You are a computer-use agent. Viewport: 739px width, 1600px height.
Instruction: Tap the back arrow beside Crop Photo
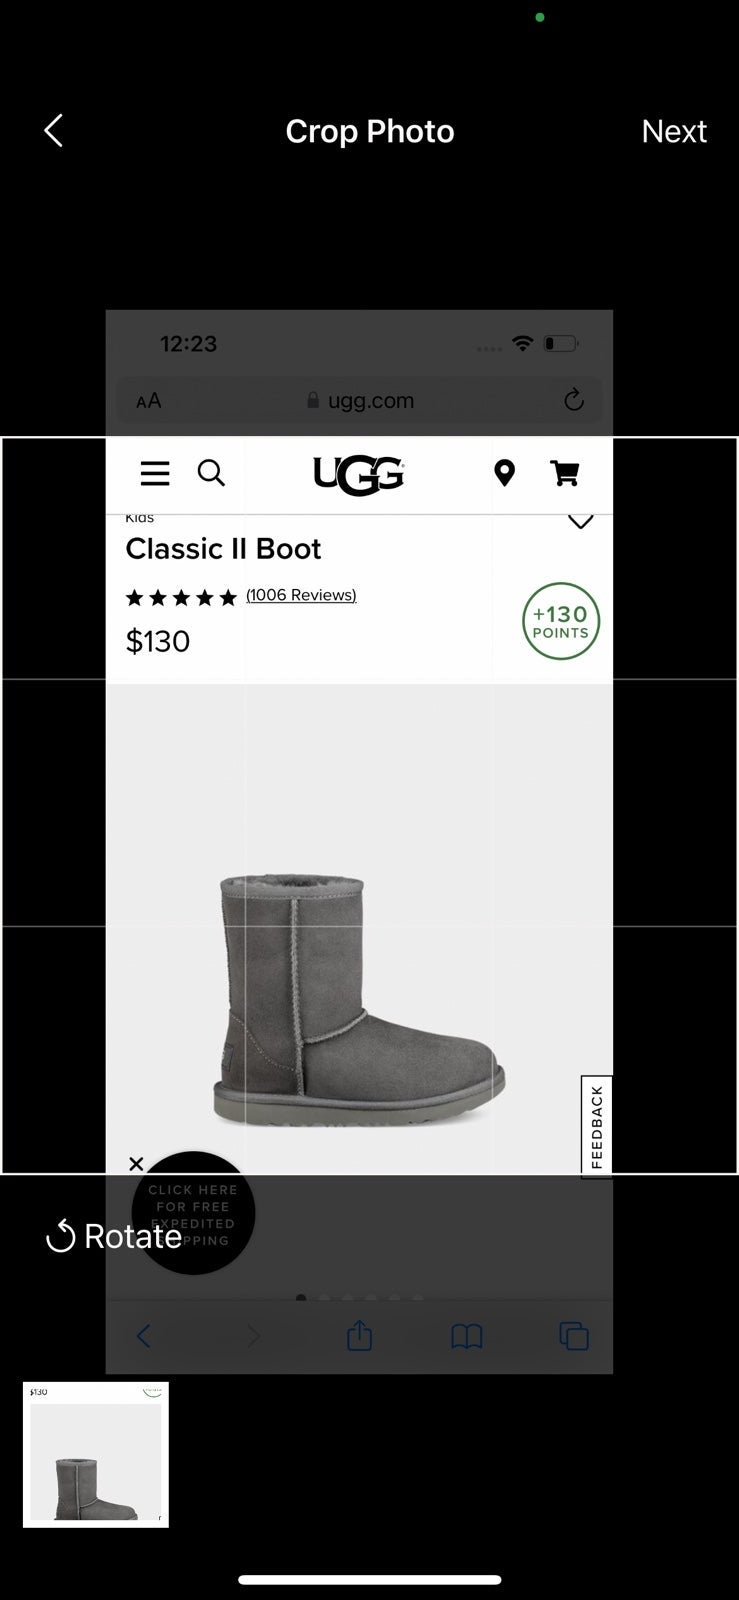(x=54, y=130)
